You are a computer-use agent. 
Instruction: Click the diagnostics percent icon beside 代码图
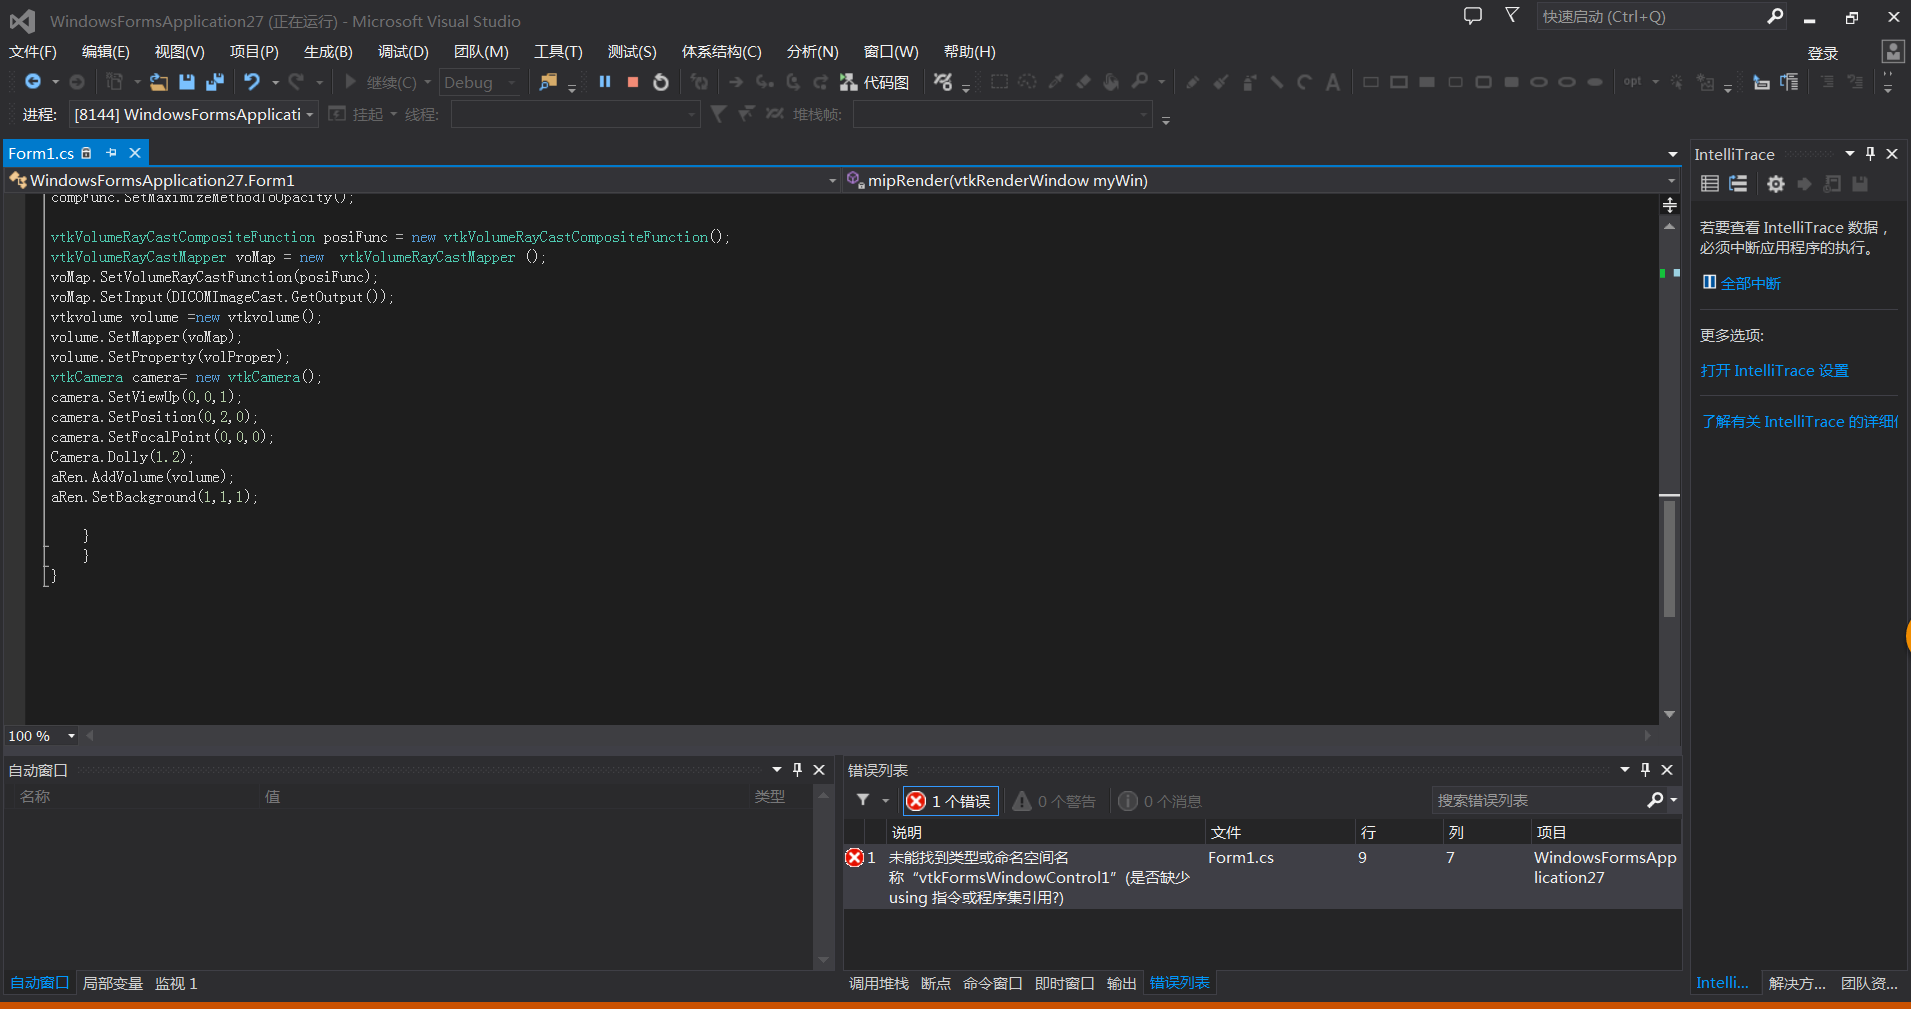[x=943, y=82]
